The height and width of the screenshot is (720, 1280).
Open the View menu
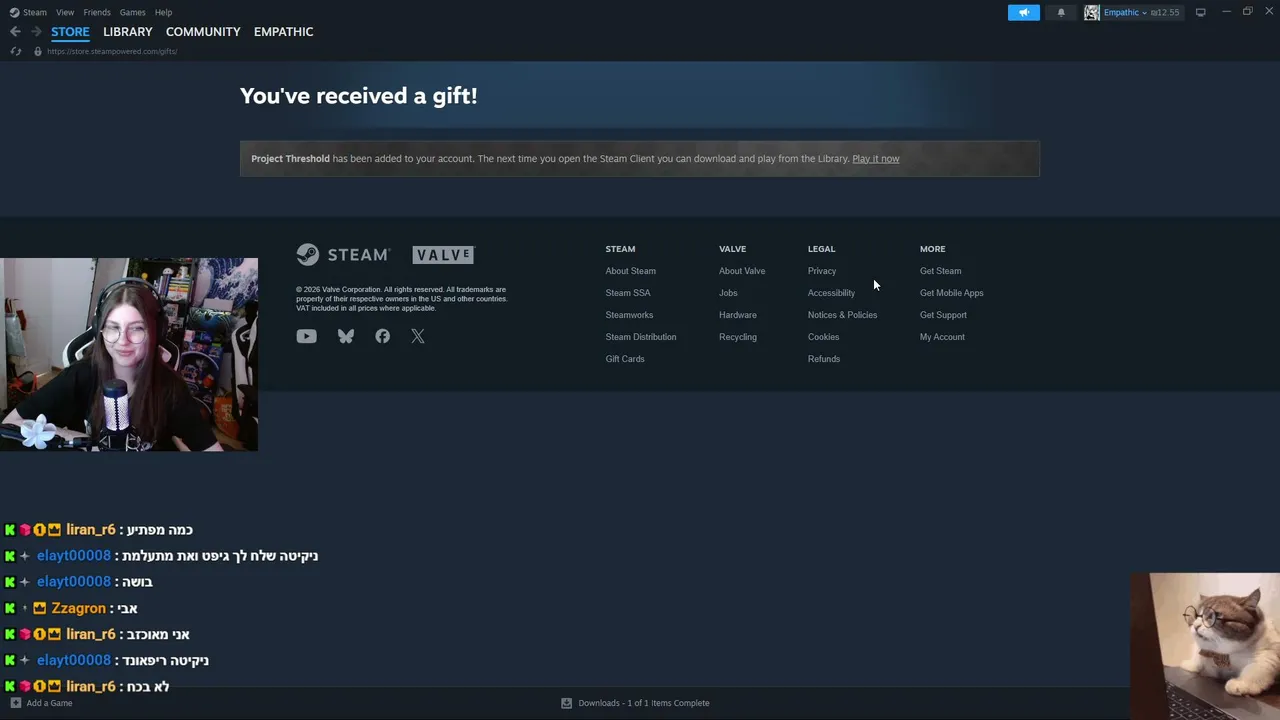click(65, 12)
